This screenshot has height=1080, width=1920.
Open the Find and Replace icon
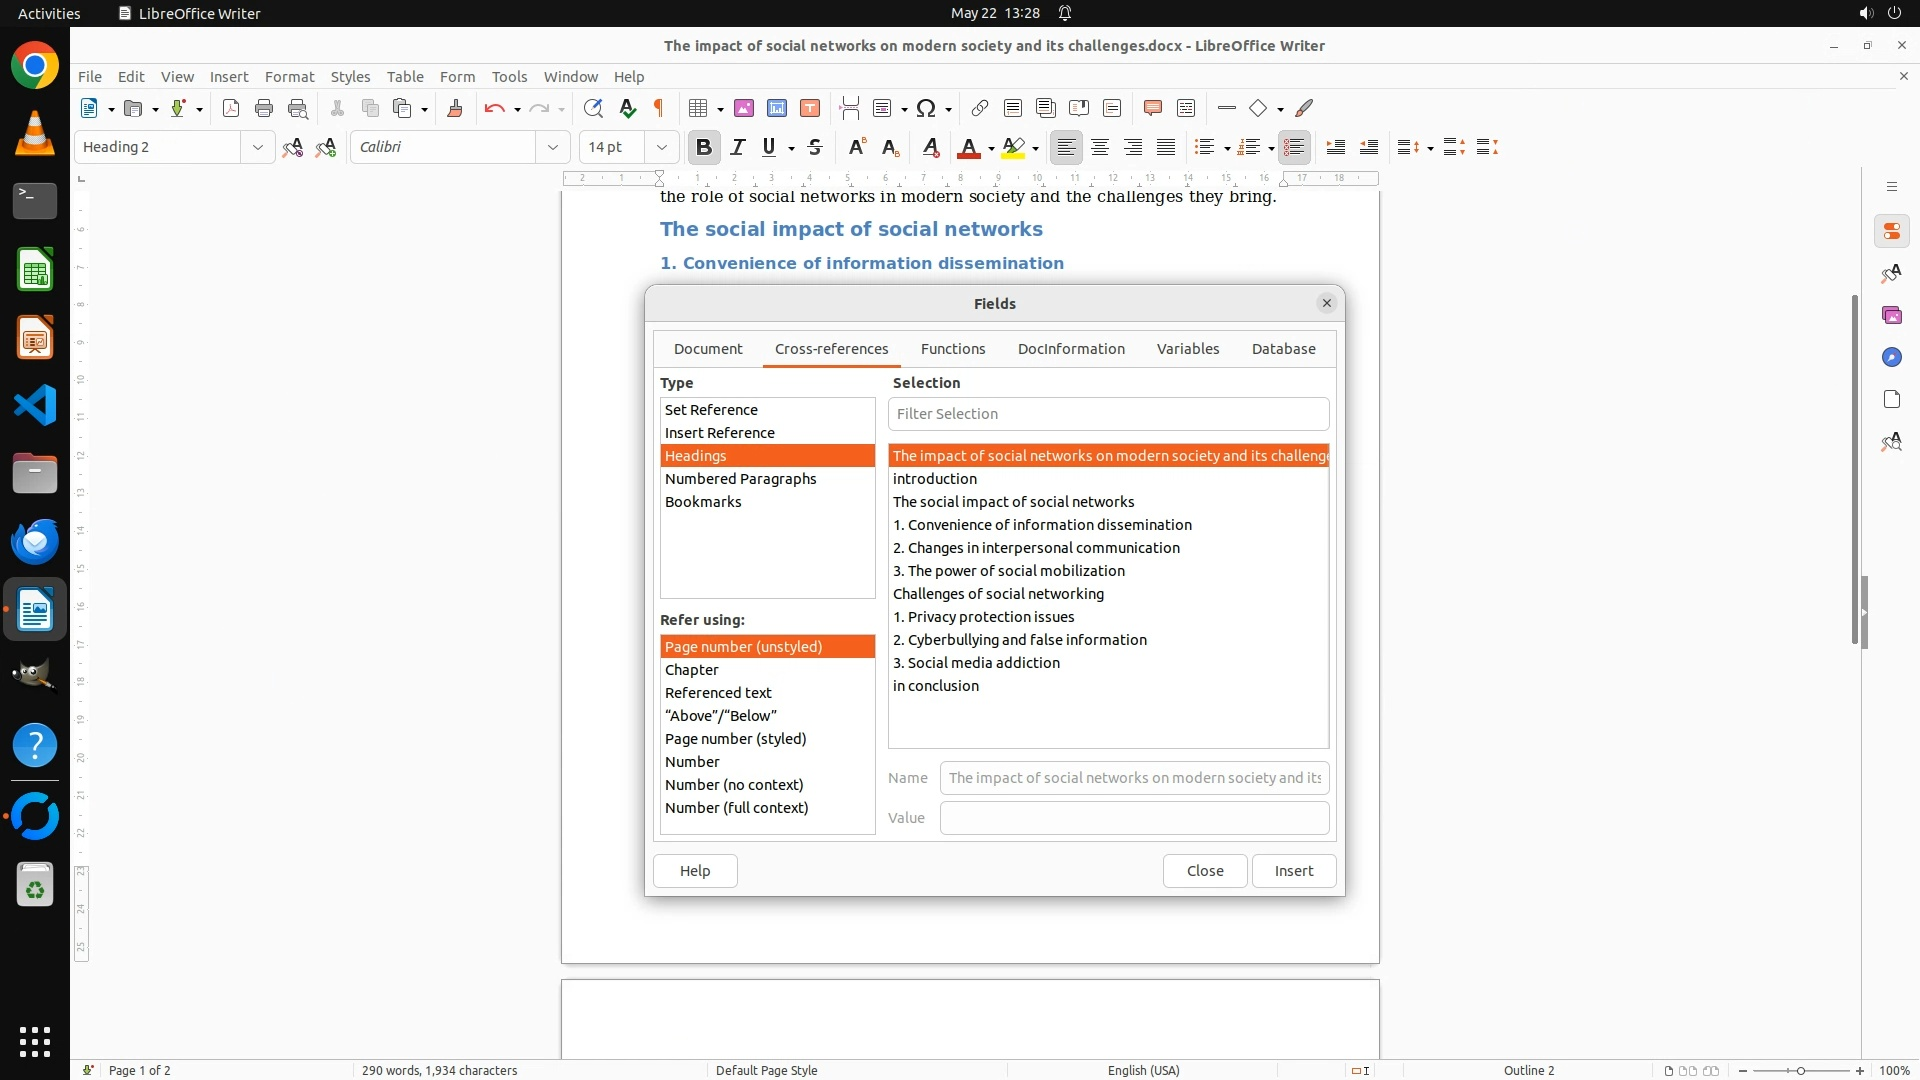tap(593, 108)
